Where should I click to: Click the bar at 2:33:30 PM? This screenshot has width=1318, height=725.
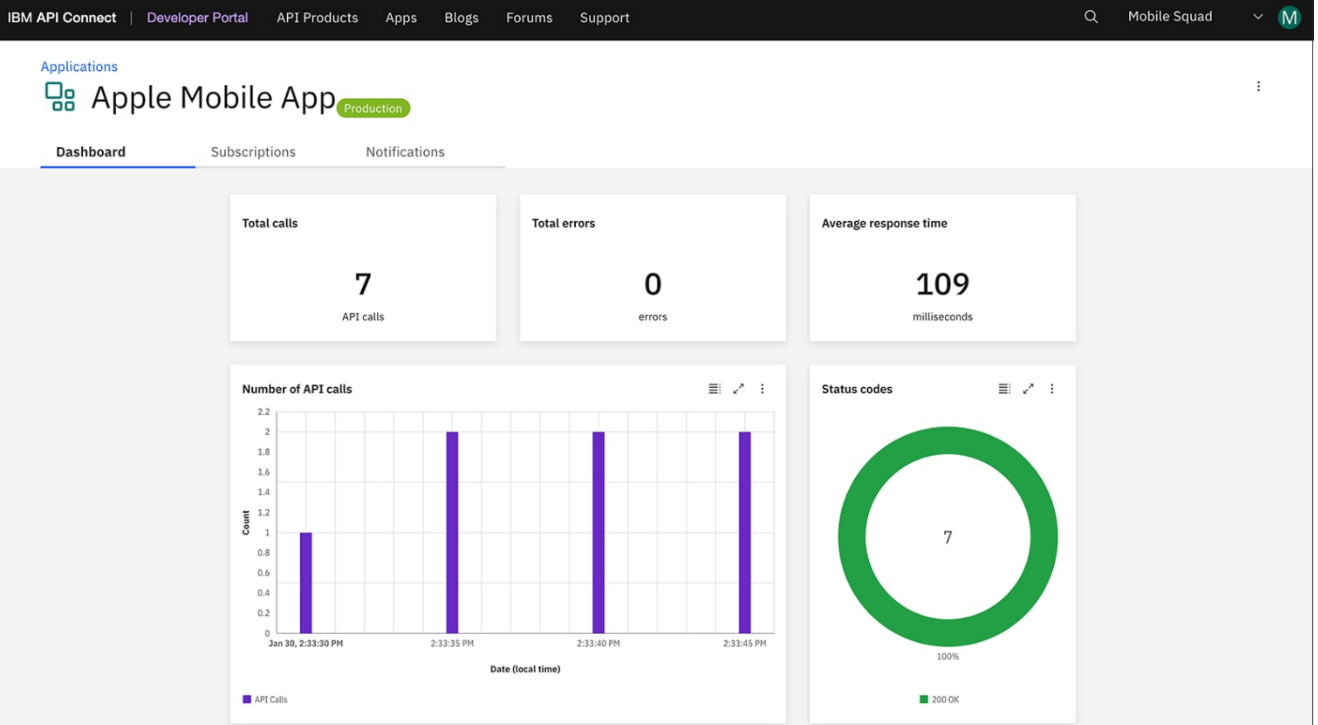(306, 583)
